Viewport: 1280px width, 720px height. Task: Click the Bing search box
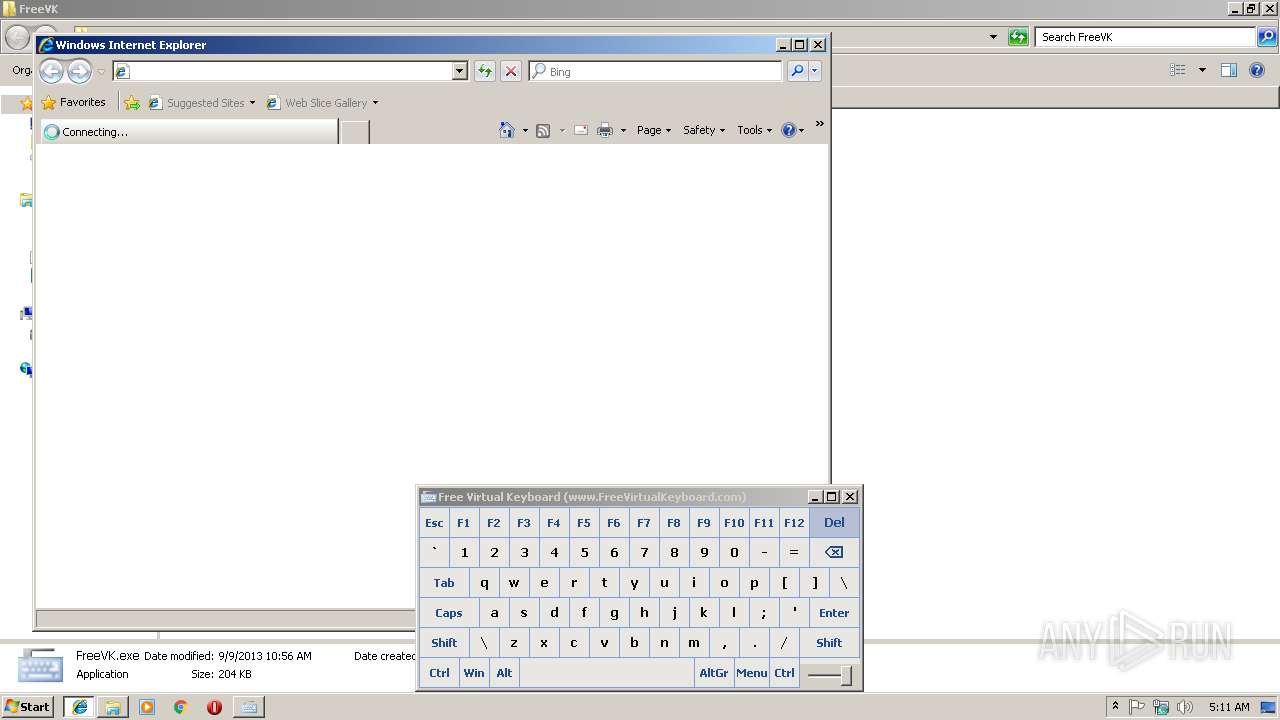pos(656,72)
